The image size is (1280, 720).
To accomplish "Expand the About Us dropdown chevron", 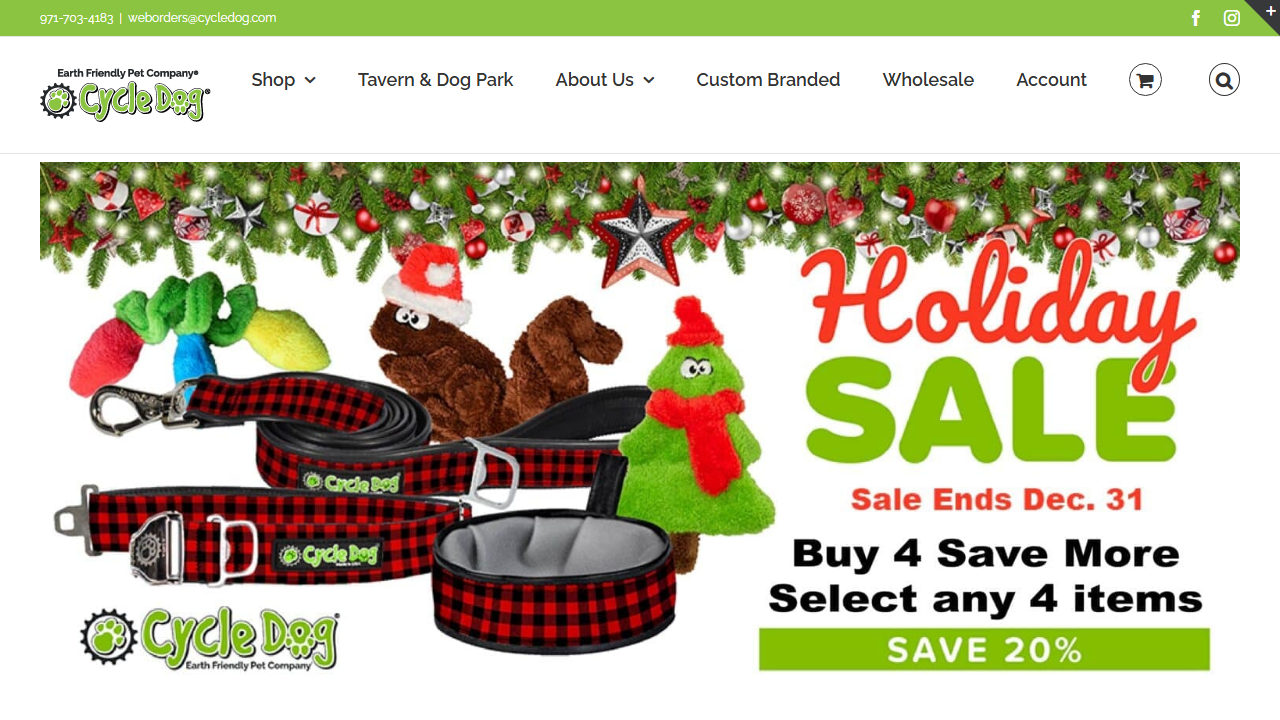I will 649,80.
